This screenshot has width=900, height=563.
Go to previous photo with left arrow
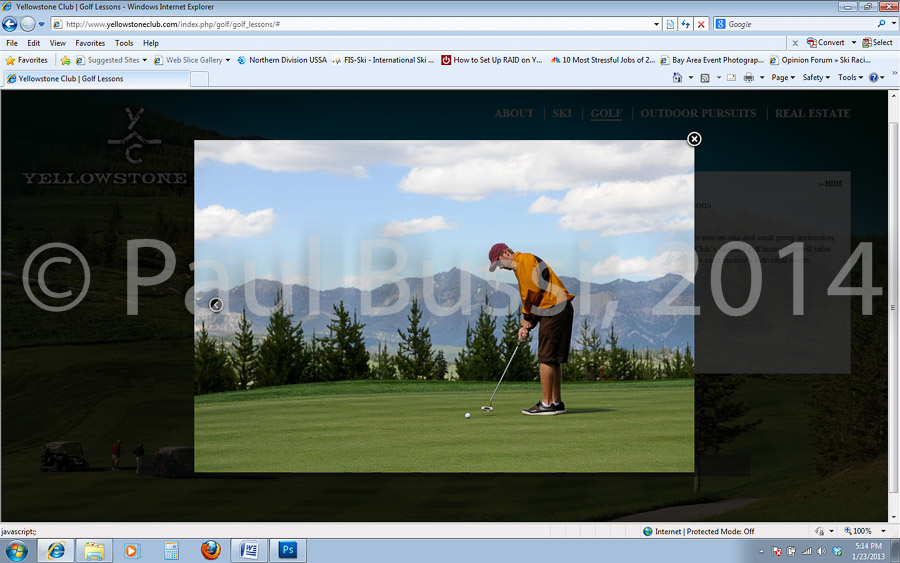216,305
